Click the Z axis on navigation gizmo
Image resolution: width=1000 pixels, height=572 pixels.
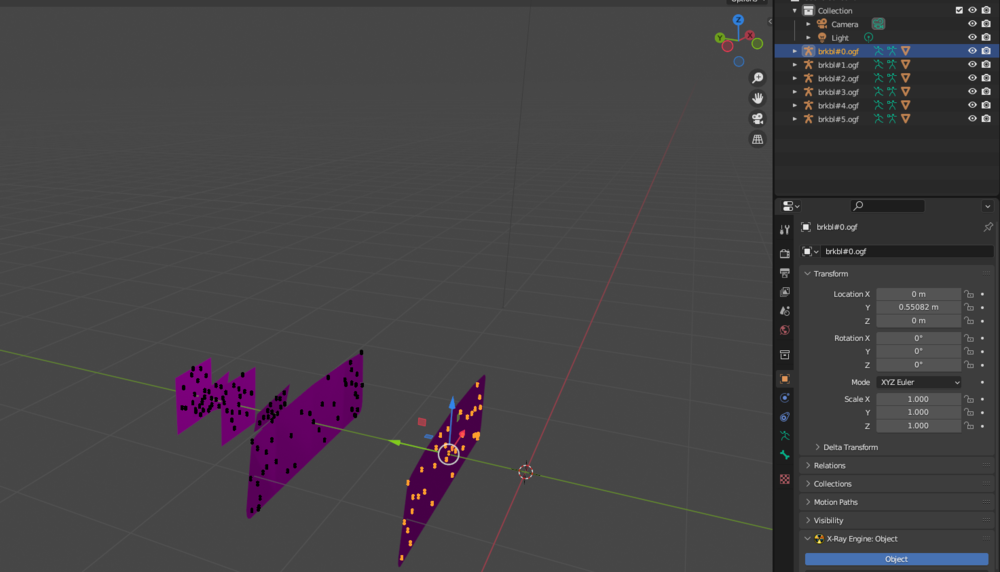(739, 20)
